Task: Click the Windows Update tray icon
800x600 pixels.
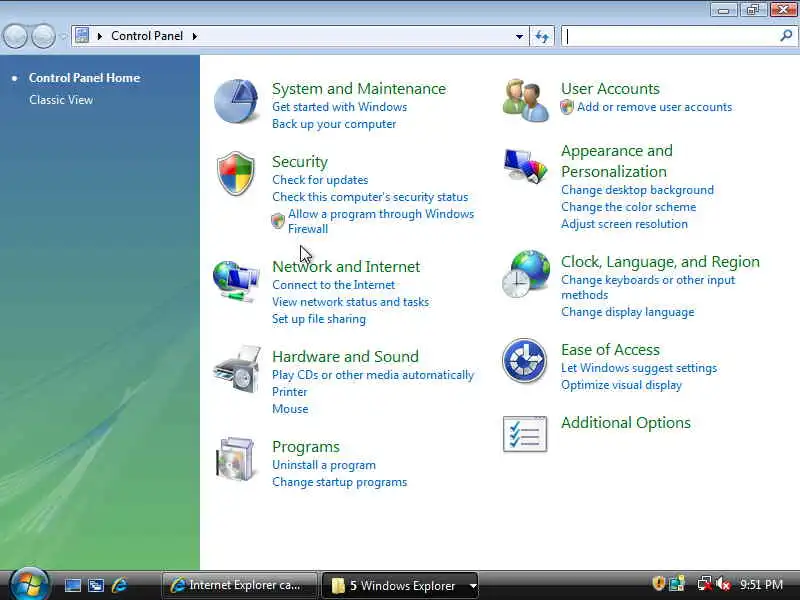Action: point(677,584)
